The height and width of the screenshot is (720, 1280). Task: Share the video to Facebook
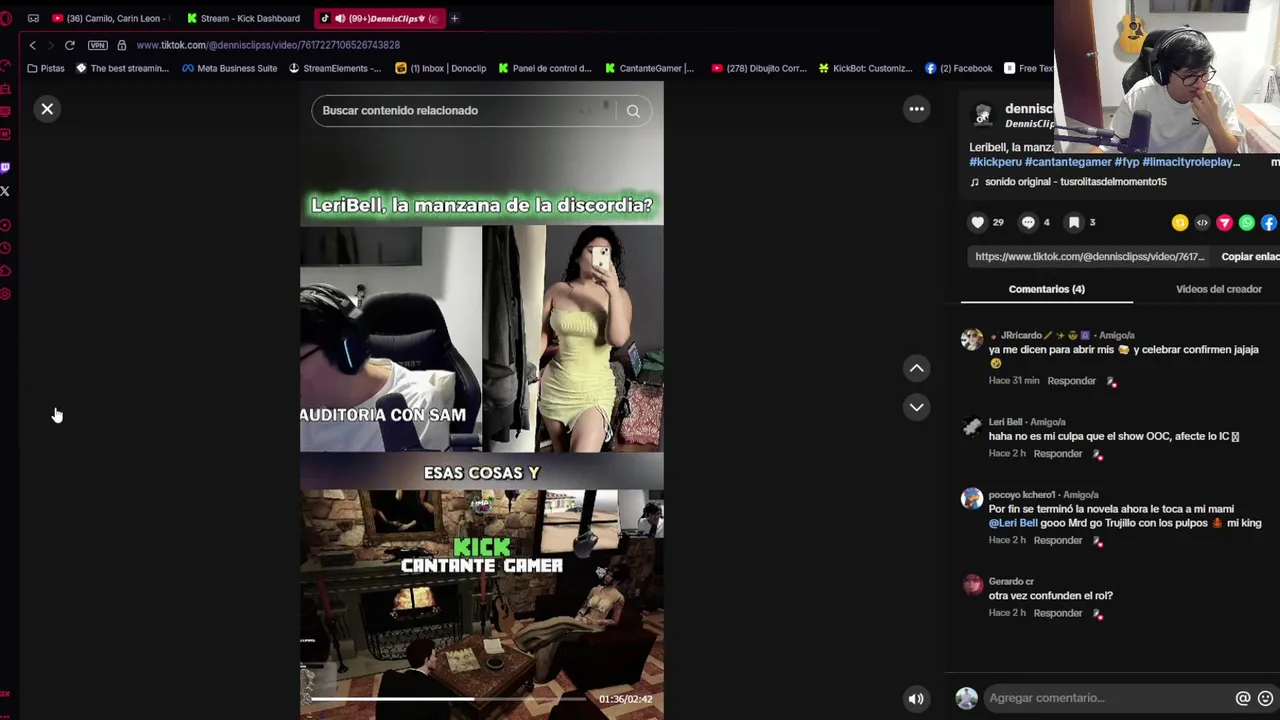tap(1268, 223)
